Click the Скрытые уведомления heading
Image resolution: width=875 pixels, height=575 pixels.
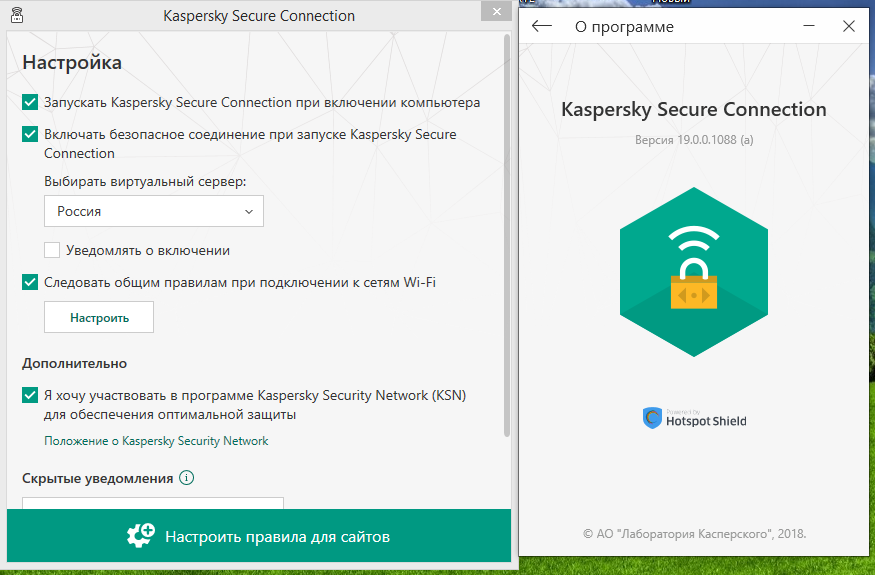click(x=98, y=478)
